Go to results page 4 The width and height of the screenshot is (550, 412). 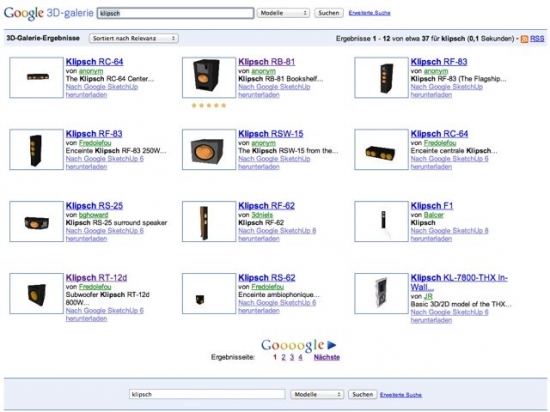(300, 357)
